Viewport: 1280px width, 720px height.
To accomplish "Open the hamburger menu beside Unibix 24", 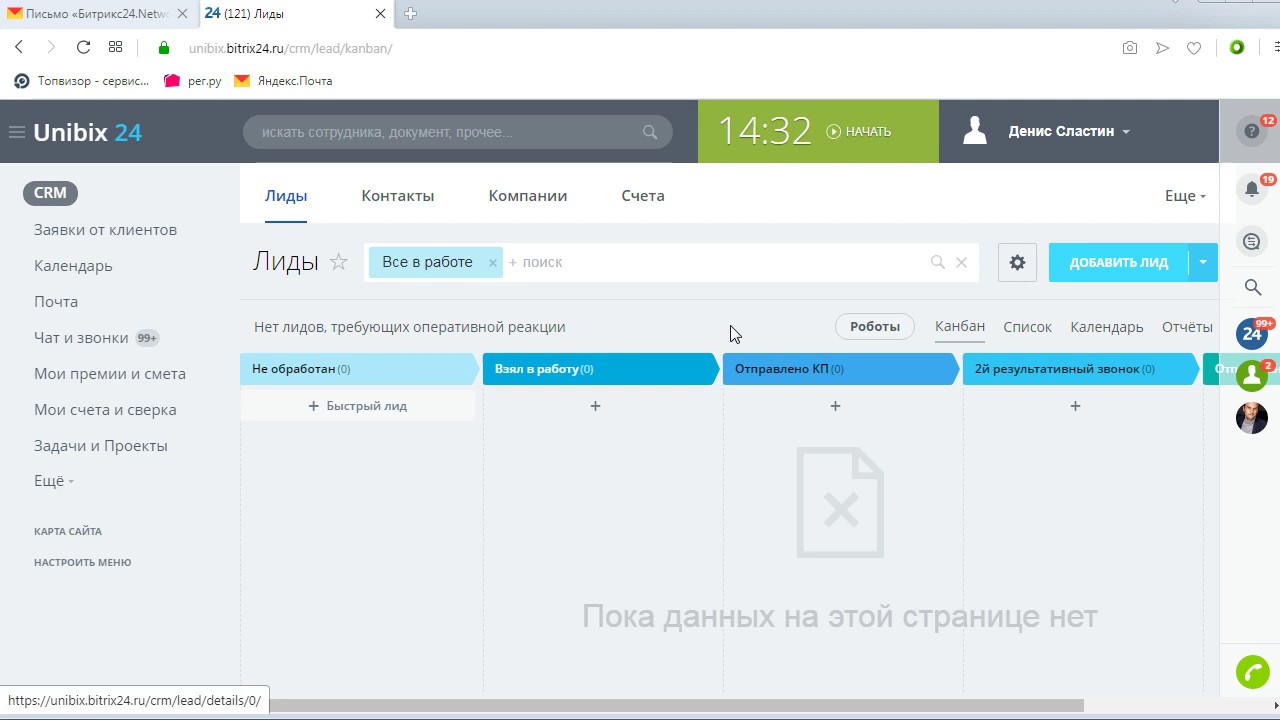I will [x=16, y=132].
